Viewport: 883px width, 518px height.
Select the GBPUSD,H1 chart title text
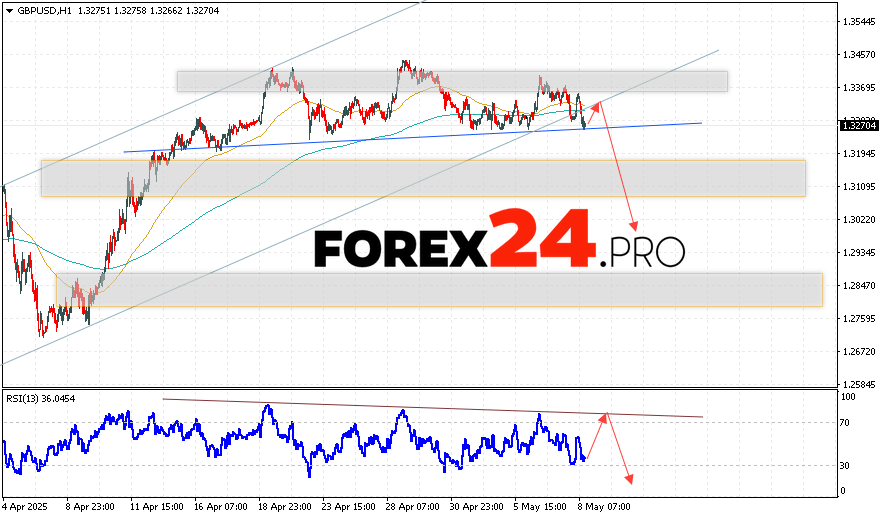click(44, 11)
